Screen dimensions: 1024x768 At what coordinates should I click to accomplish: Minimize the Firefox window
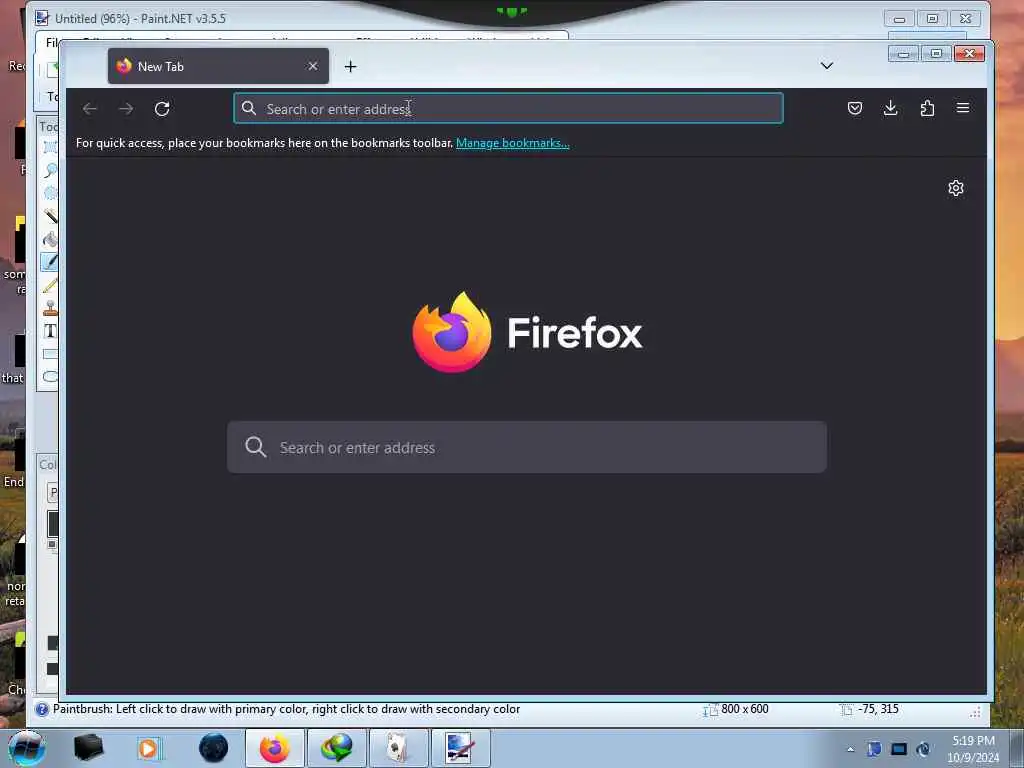[903, 54]
